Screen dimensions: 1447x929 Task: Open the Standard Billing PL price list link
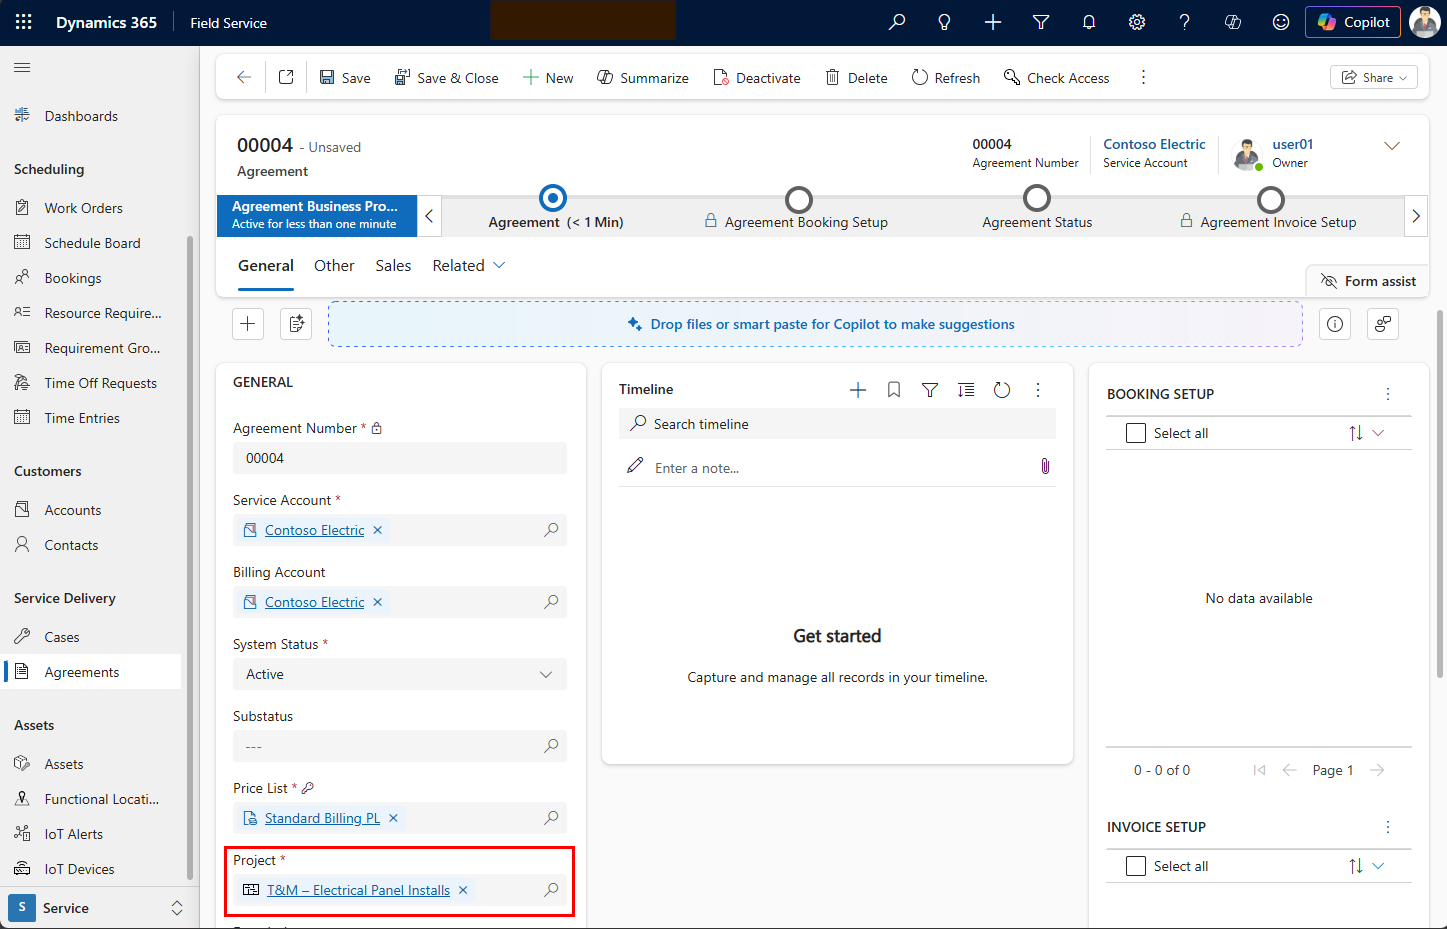[321, 817]
